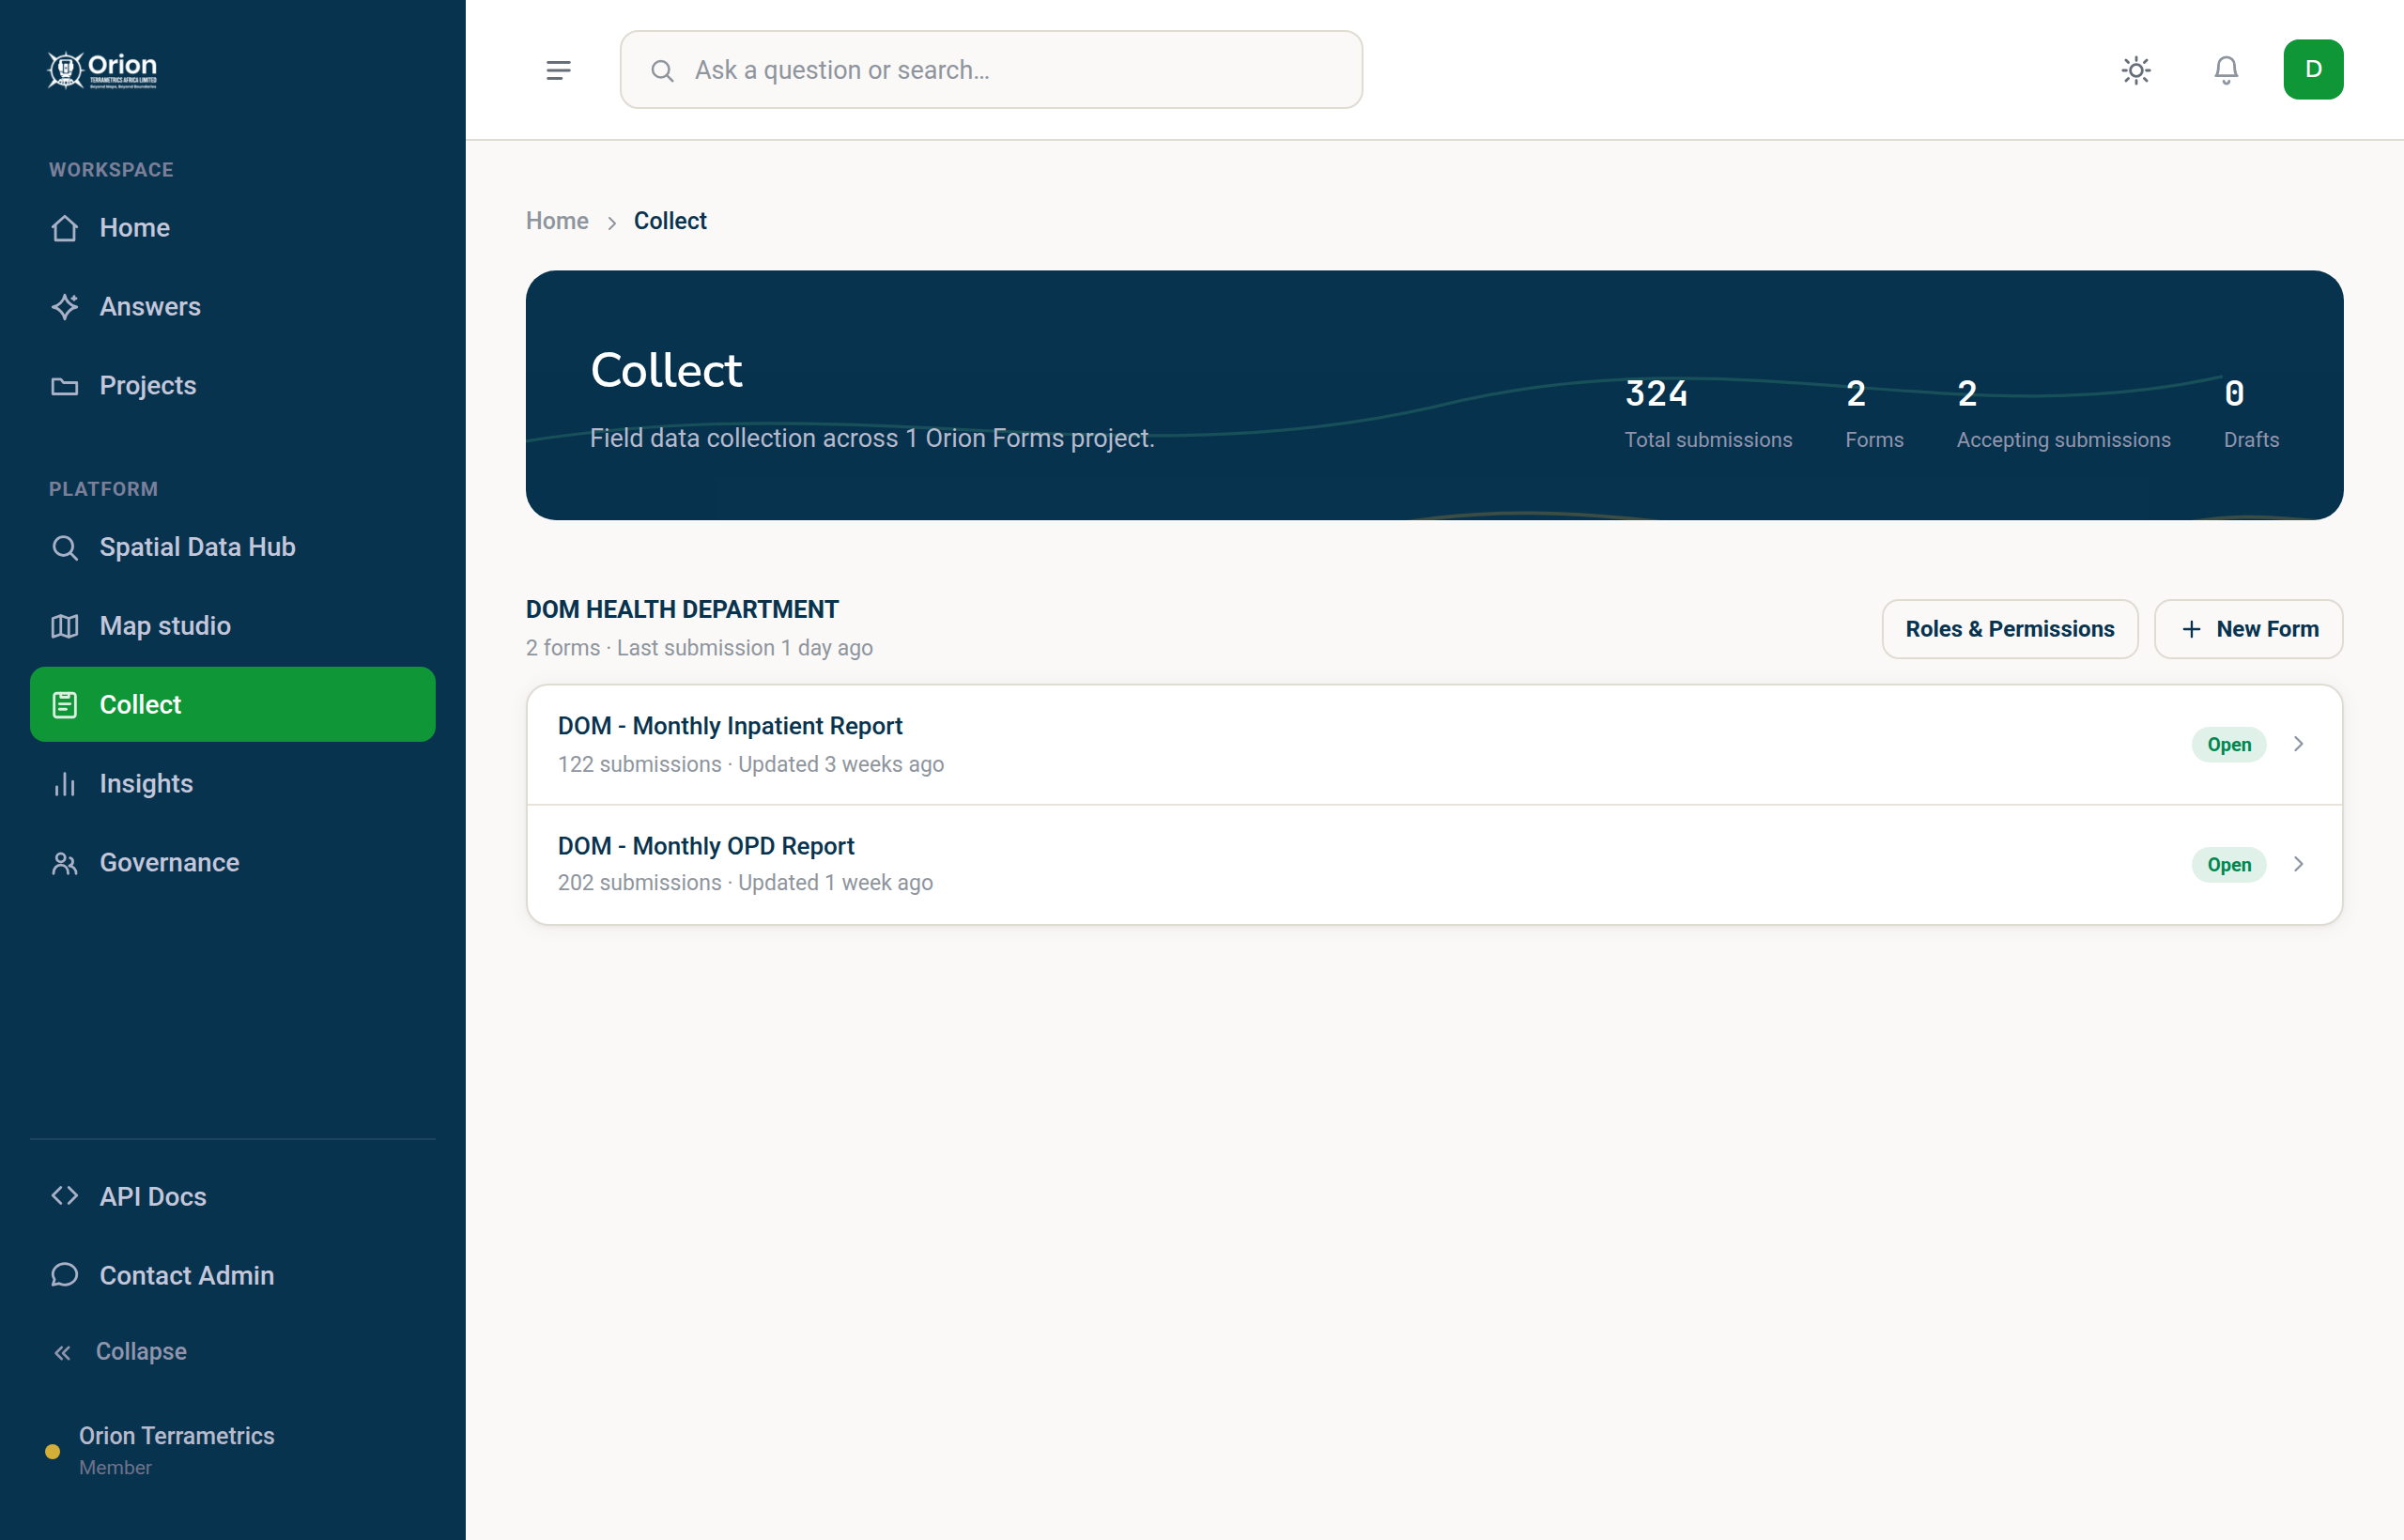Open user menu with green D avatar
The image size is (2404, 1540).
coord(2313,70)
